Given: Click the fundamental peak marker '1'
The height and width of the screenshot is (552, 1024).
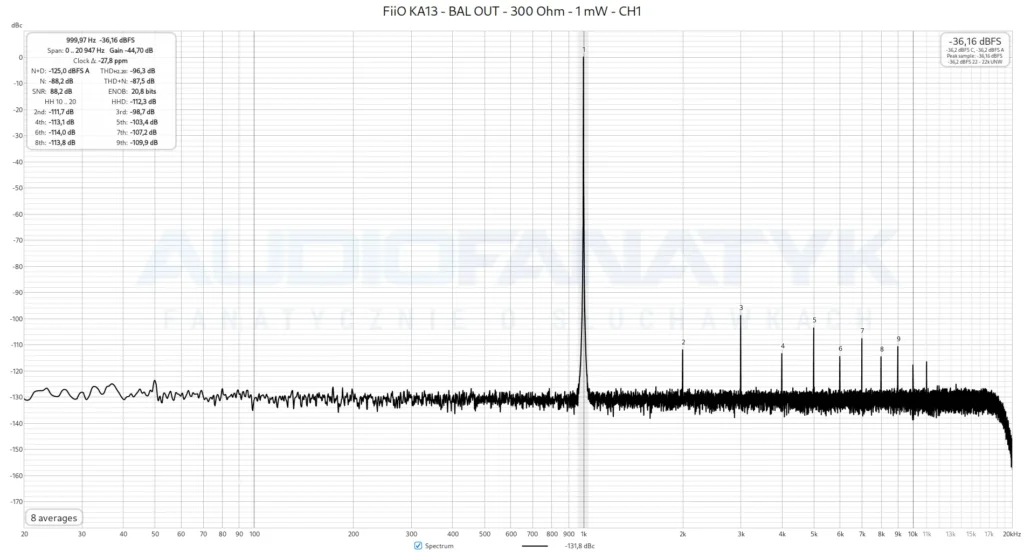Looking at the screenshot, I should pyautogui.click(x=584, y=50).
